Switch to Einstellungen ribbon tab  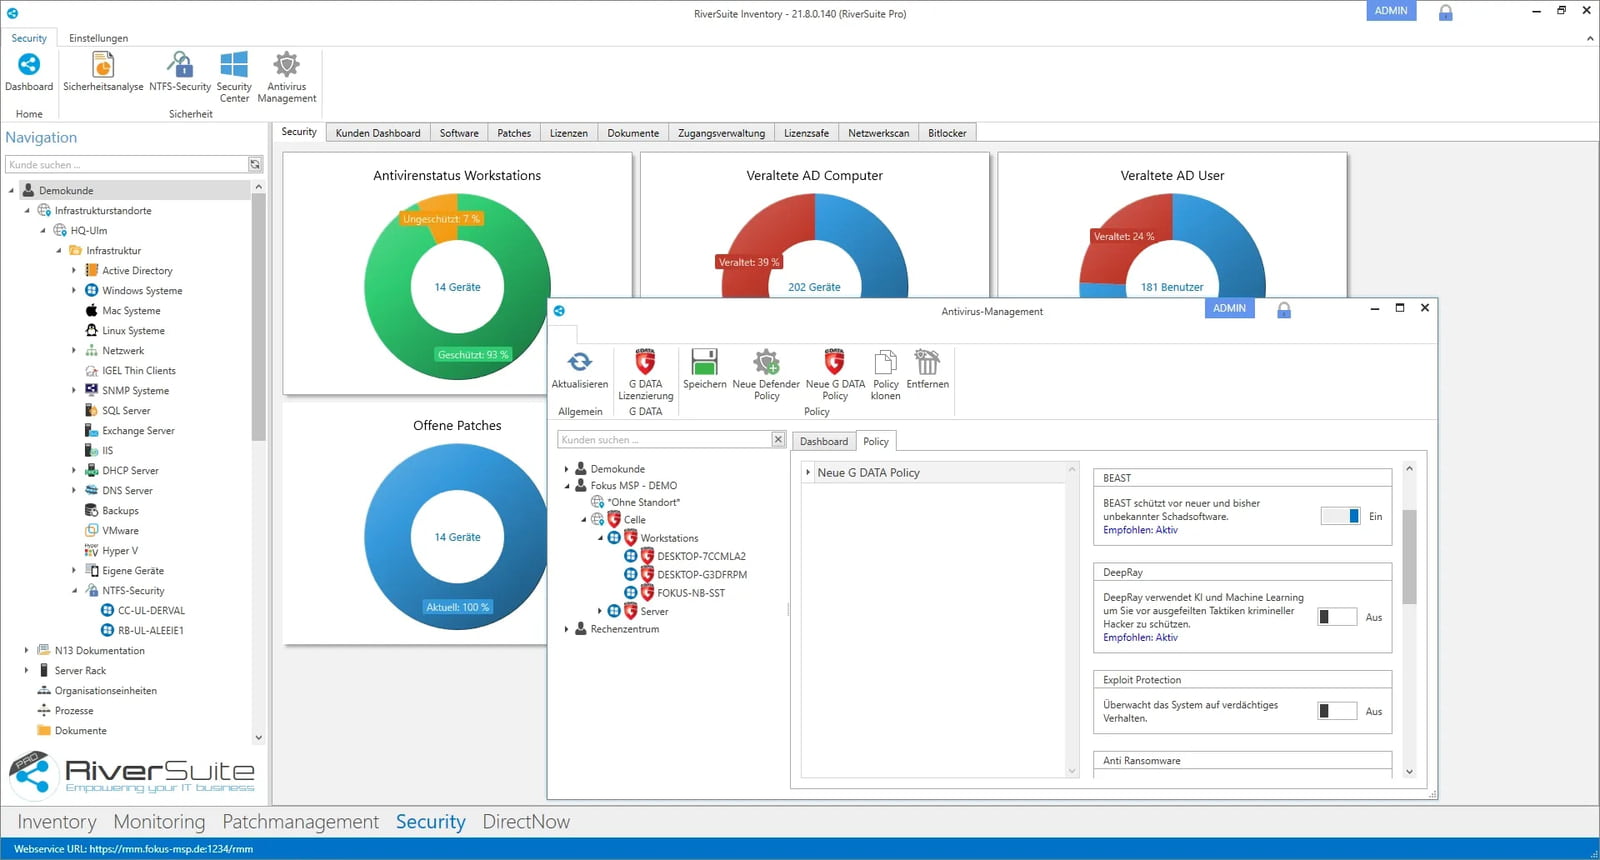pos(98,38)
